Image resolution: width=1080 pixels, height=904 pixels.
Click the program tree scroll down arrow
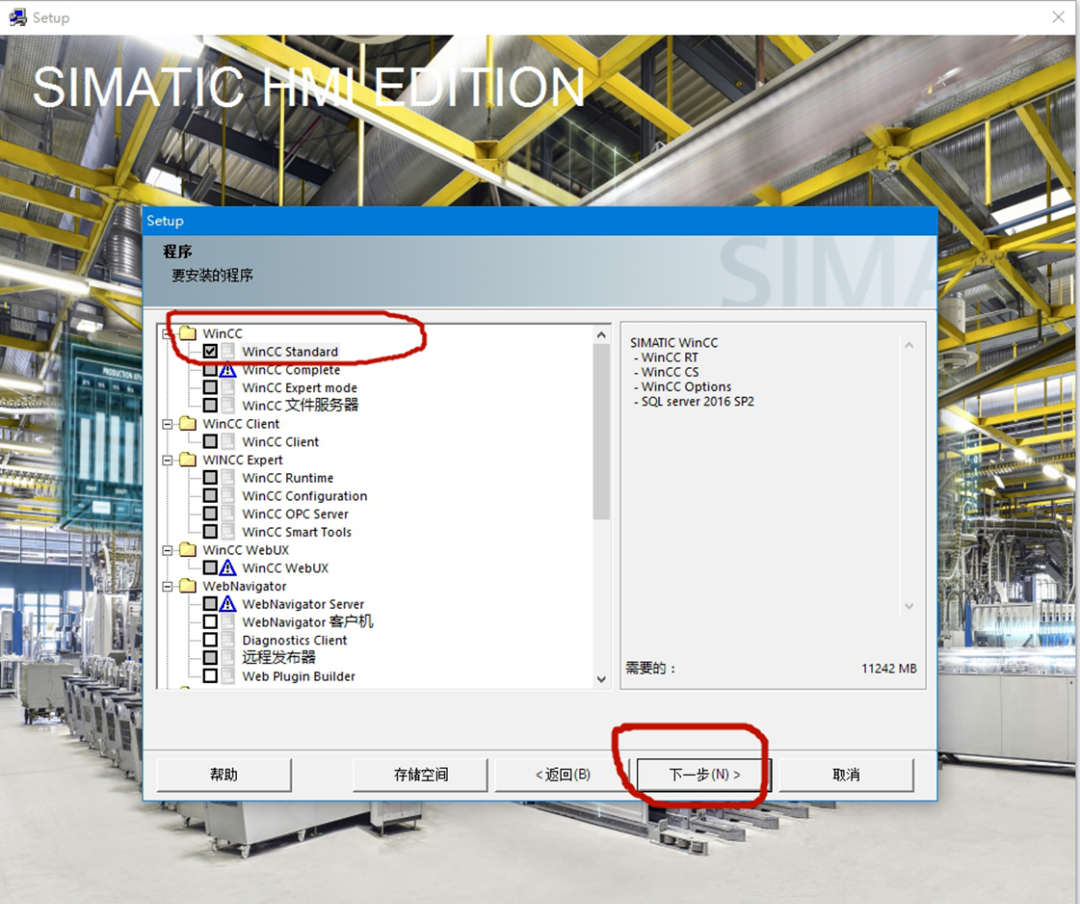(x=601, y=679)
